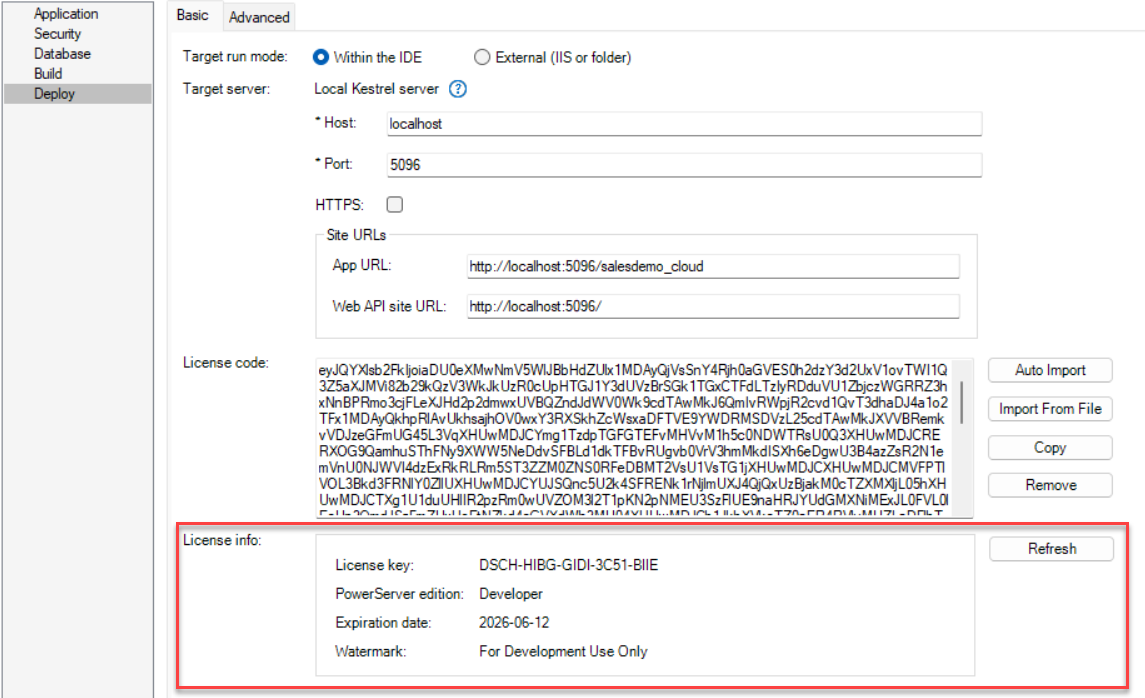Select the Within the IDE radio button

coord(321,57)
